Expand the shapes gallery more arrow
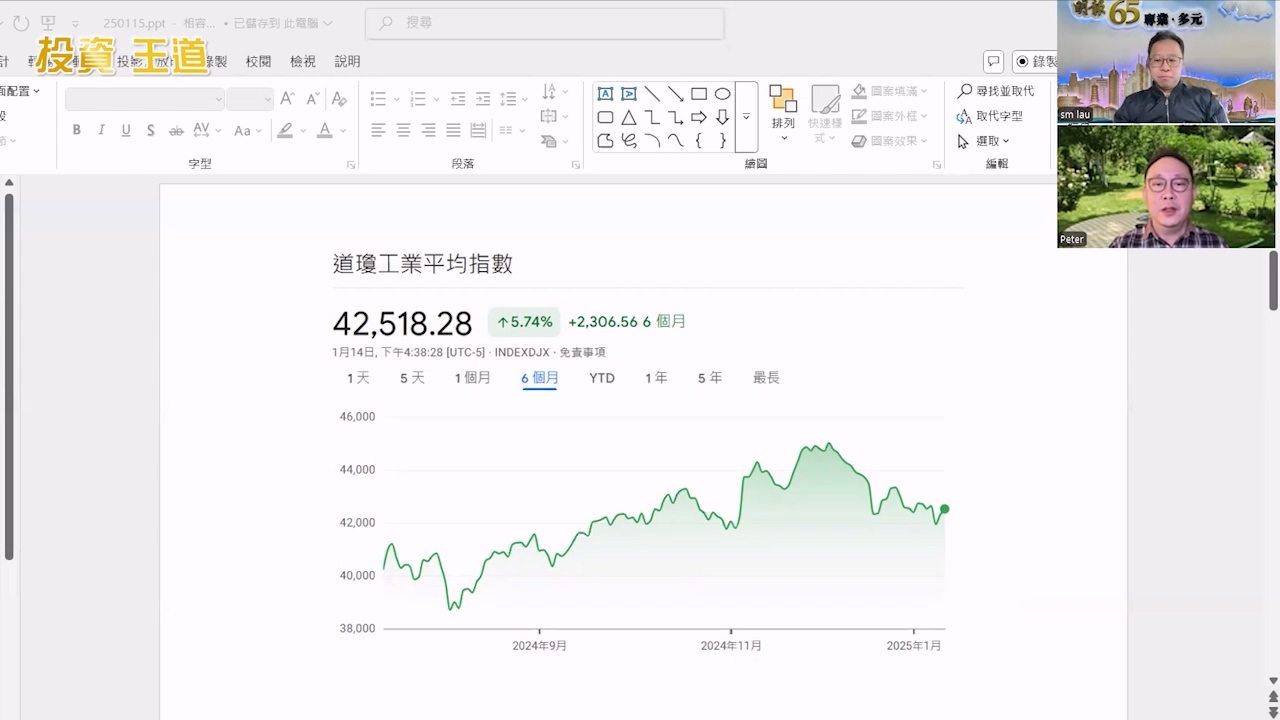Image resolution: width=1280 pixels, height=720 pixels. 746,117
